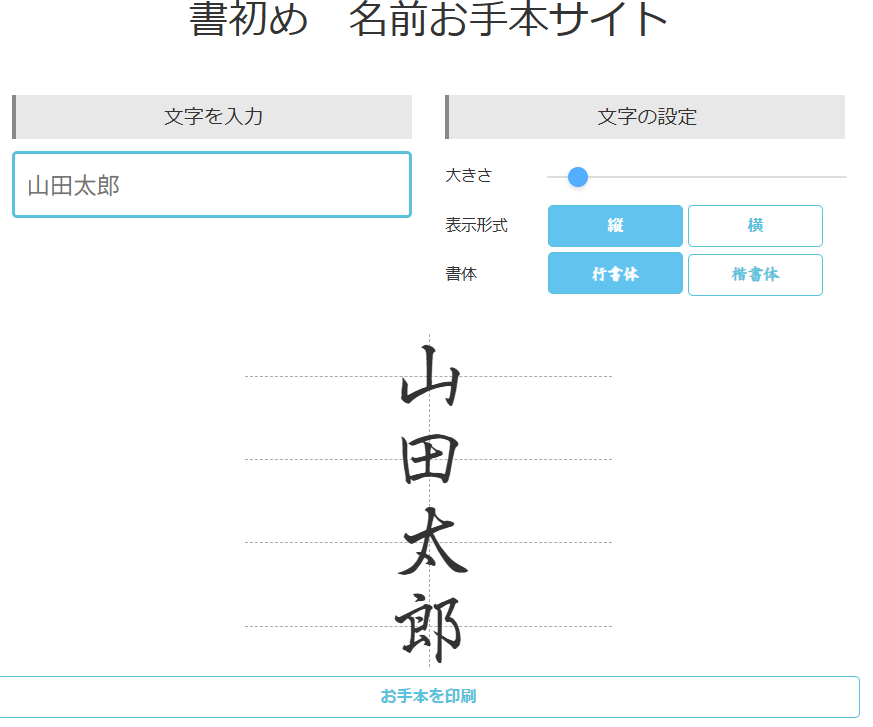Click the middle of the size slider track
873x727 pixels.
coord(697,177)
